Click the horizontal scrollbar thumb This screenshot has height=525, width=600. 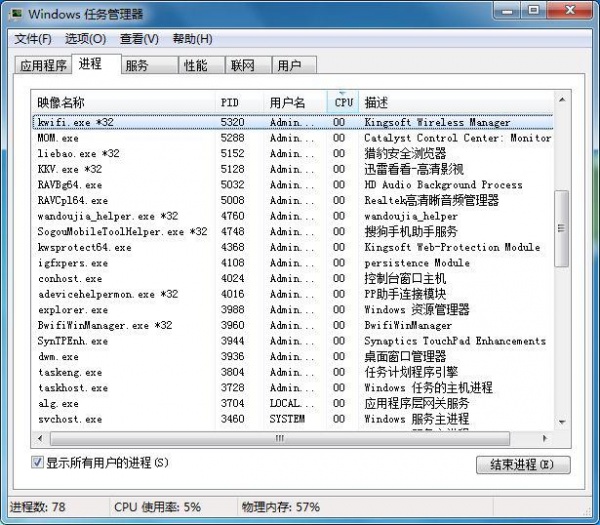(280, 439)
